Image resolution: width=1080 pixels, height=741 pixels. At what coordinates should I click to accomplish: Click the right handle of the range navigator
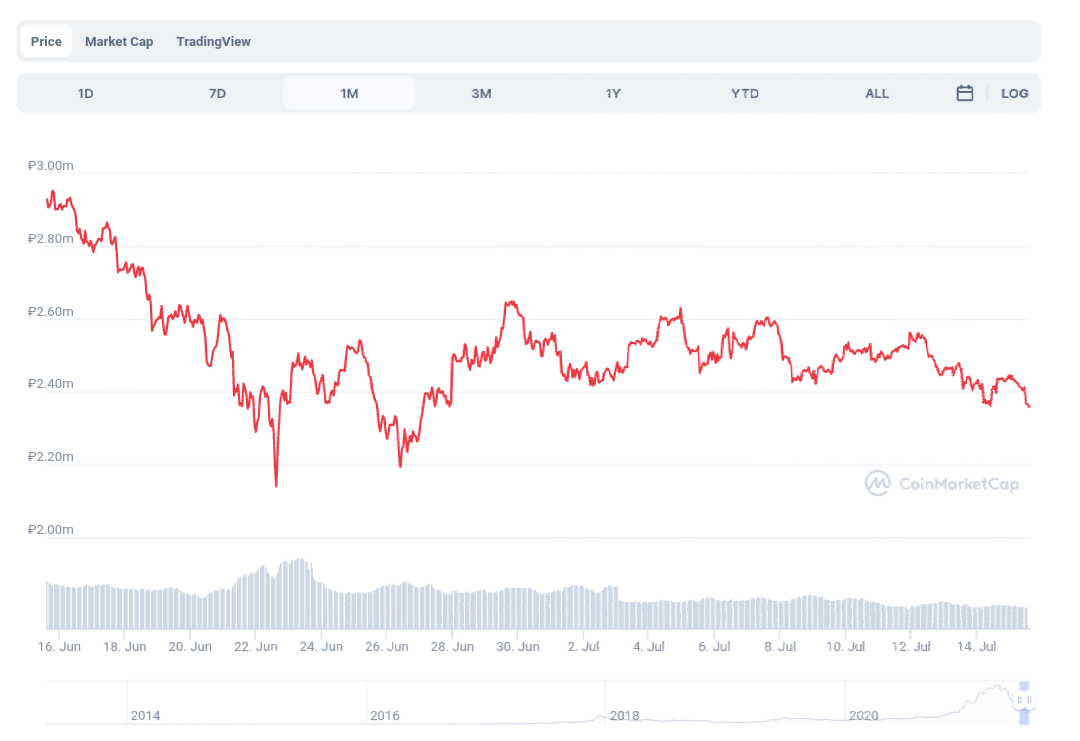point(1028,701)
